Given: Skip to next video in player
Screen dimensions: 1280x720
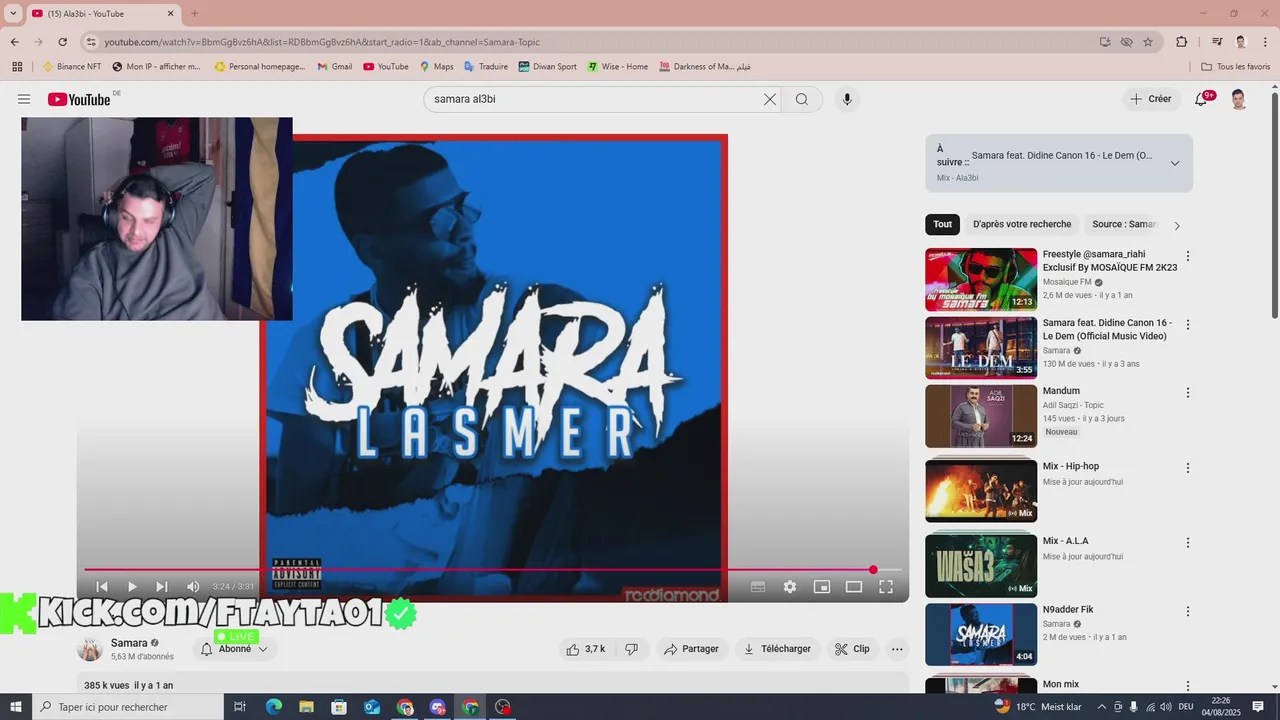Looking at the screenshot, I should tap(162, 587).
